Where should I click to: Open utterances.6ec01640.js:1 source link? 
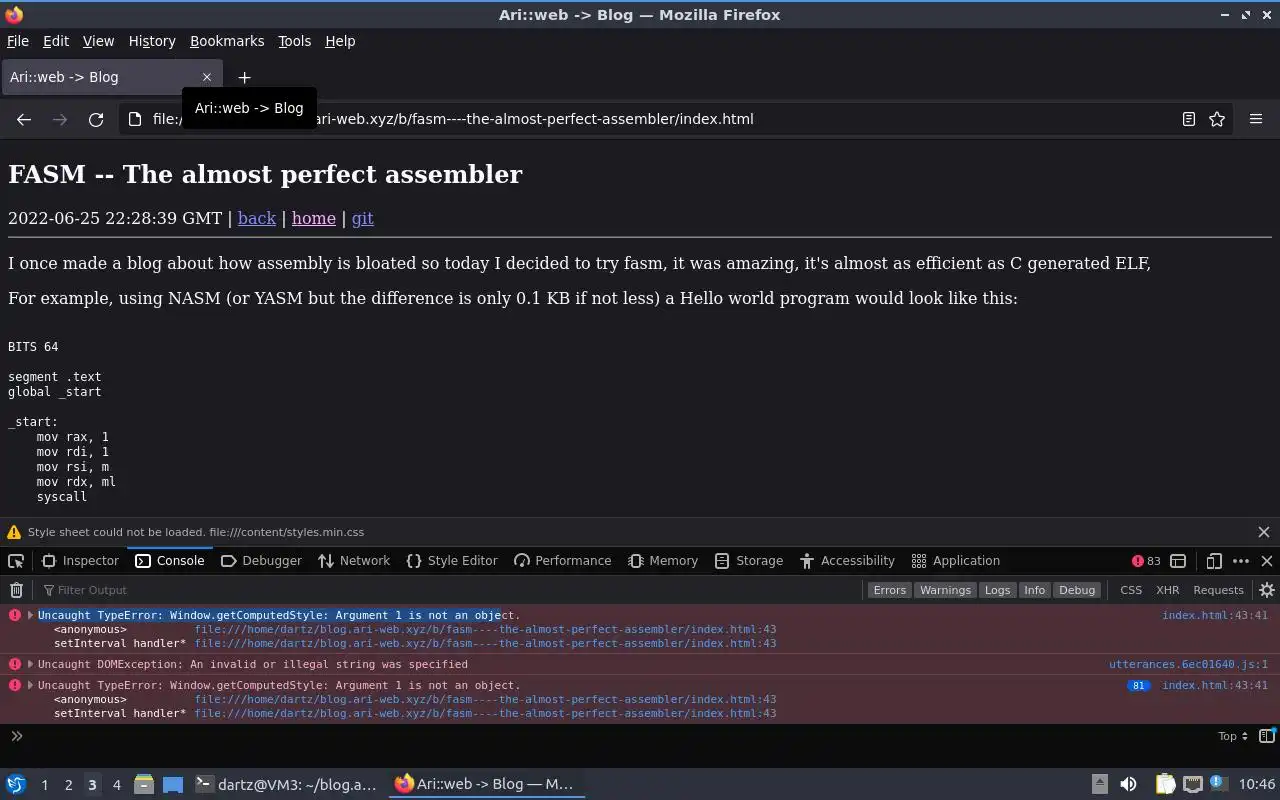point(1188,664)
